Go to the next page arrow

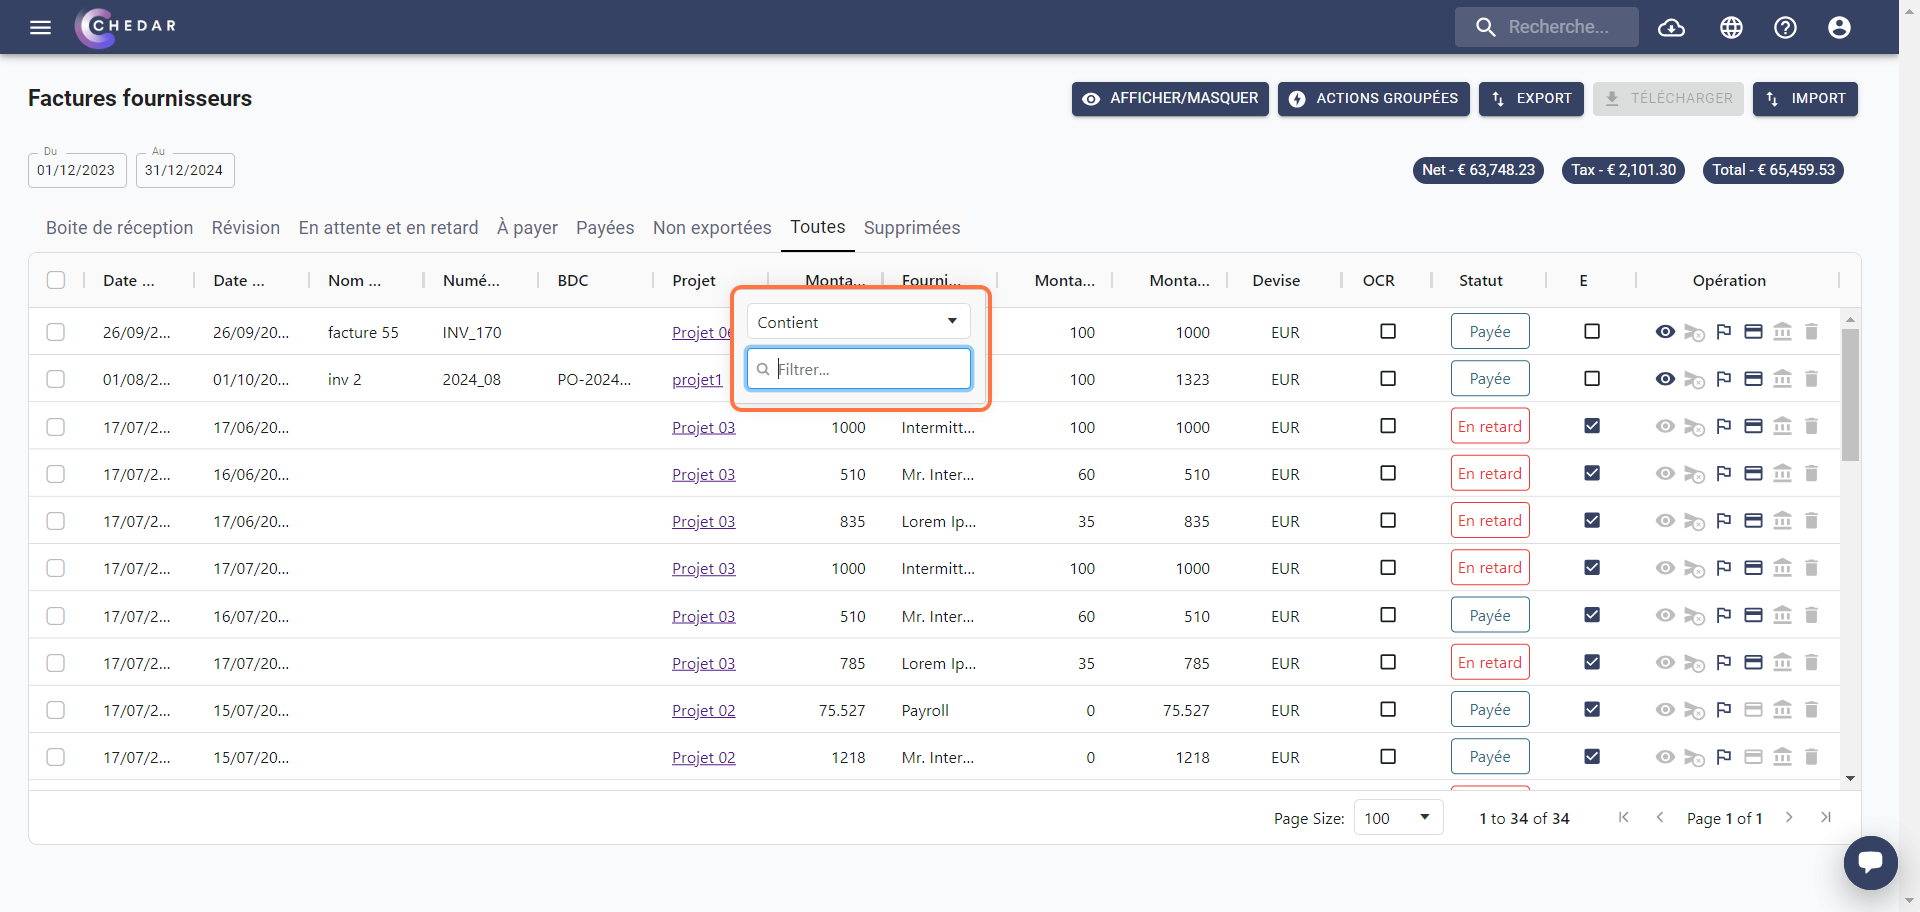(x=1789, y=818)
